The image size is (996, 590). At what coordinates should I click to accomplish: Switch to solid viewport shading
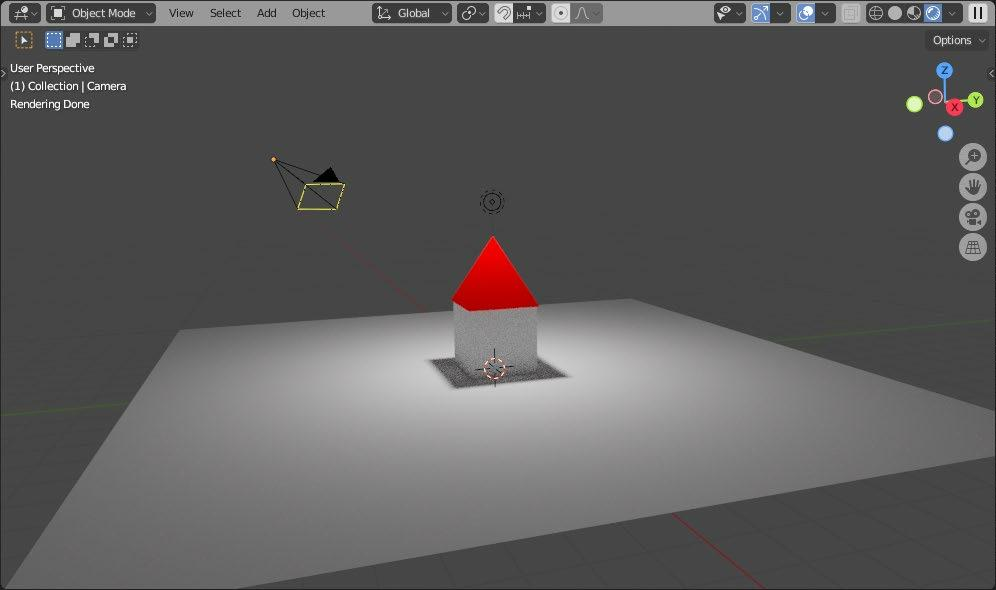coord(895,13)
